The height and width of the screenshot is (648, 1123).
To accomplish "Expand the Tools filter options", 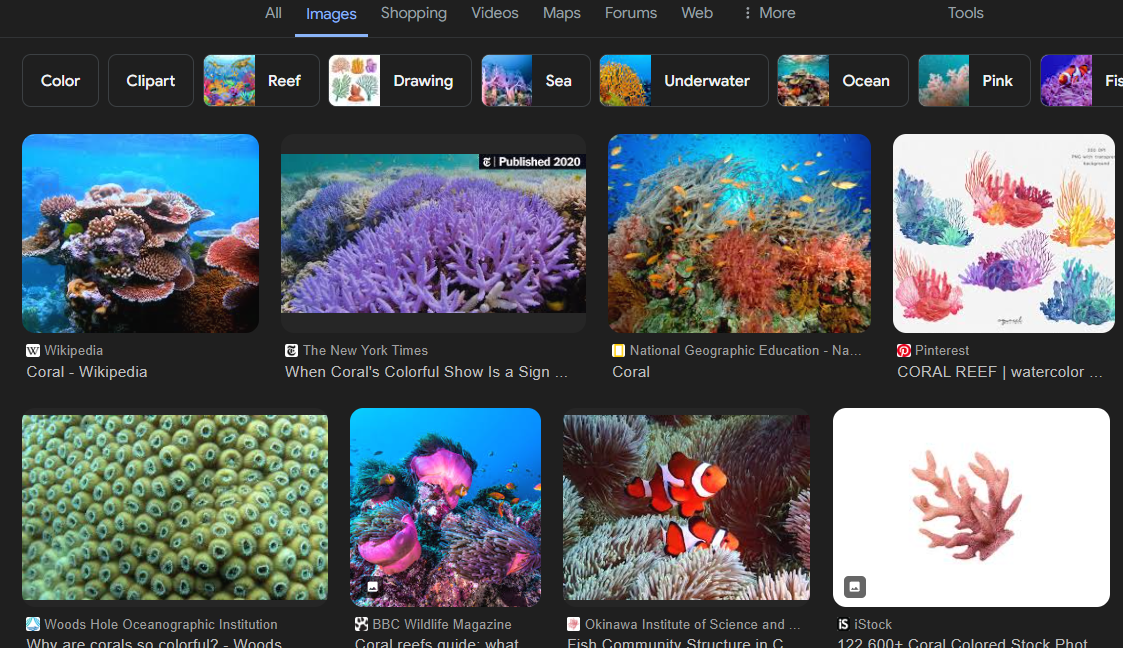I will pos(965,13).
